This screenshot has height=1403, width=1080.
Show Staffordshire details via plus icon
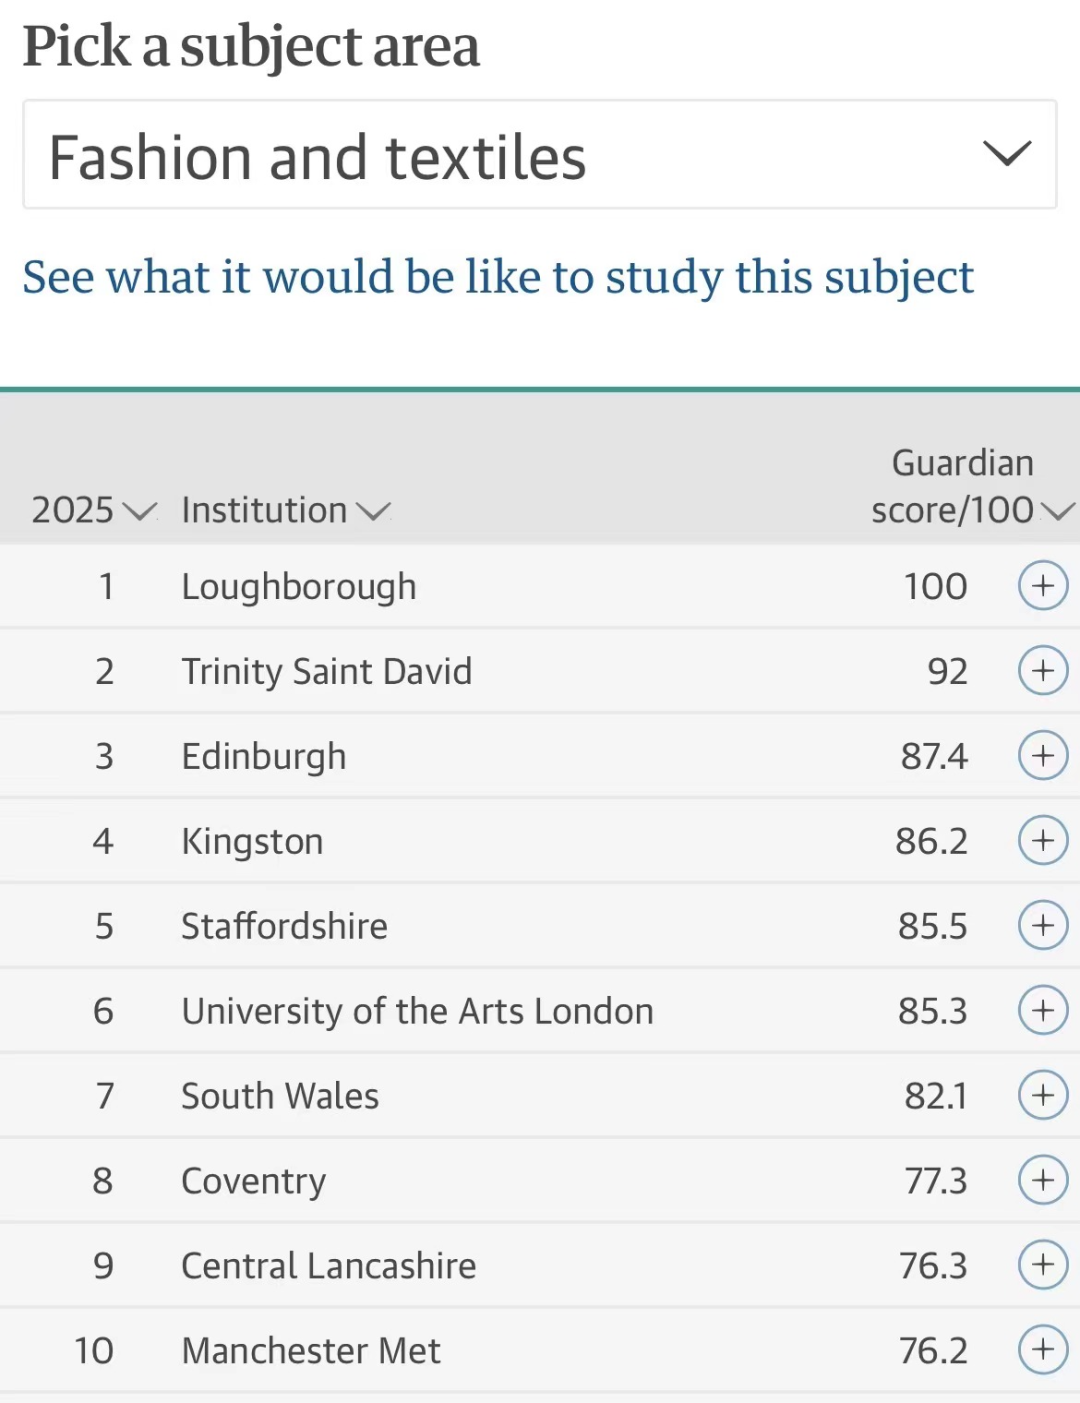tap(1043, 926)
